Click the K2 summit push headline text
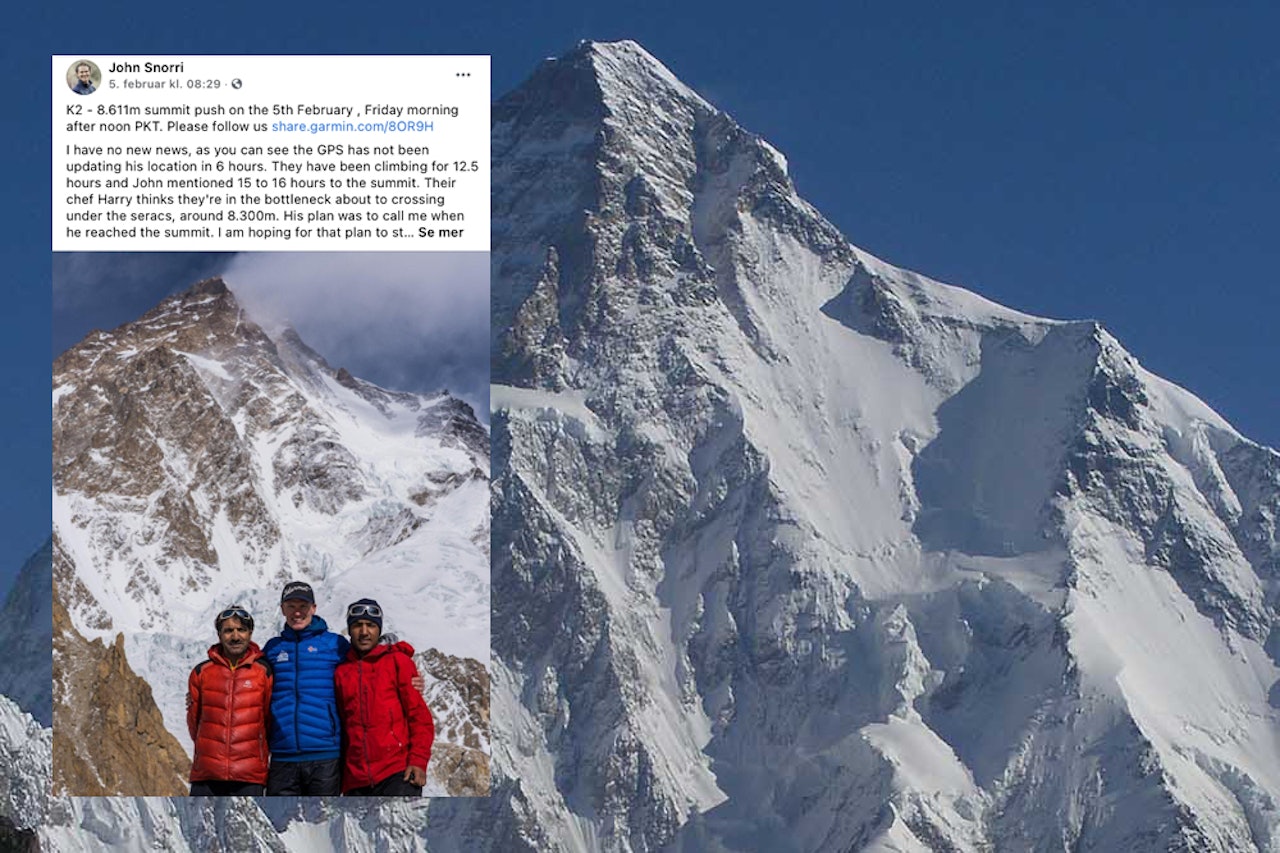The width and height of the screenshot is (1280, 853). click(262, 118)
